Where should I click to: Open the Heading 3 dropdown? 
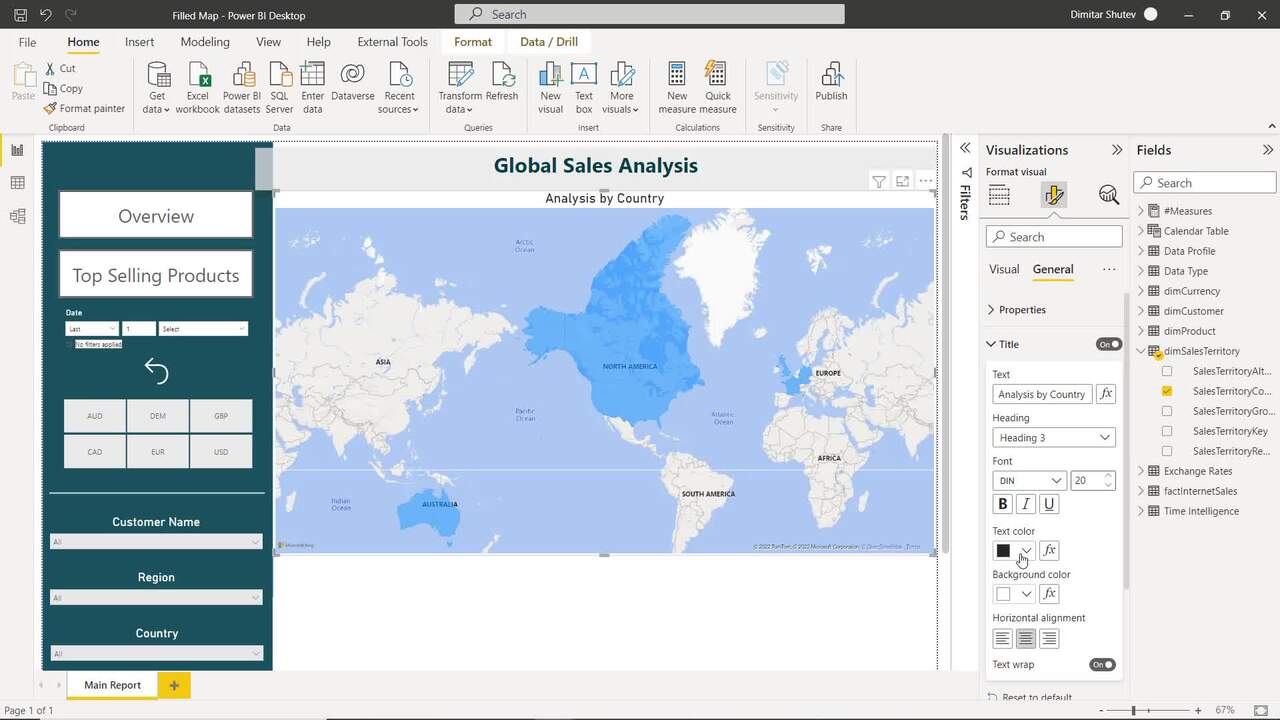tap(1054, 437)
